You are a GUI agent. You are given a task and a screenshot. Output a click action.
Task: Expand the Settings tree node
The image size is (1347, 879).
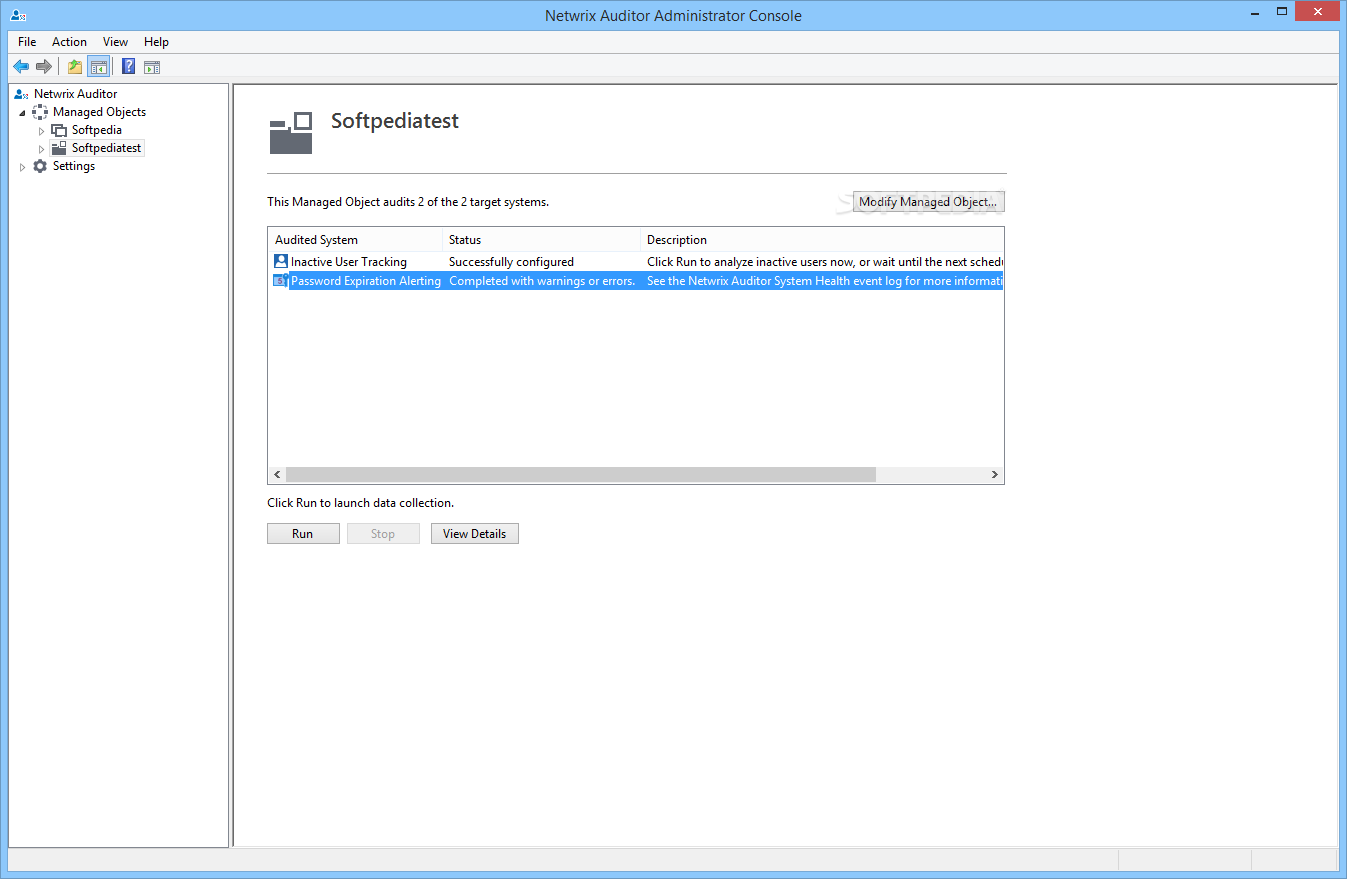tap(22, 167)
